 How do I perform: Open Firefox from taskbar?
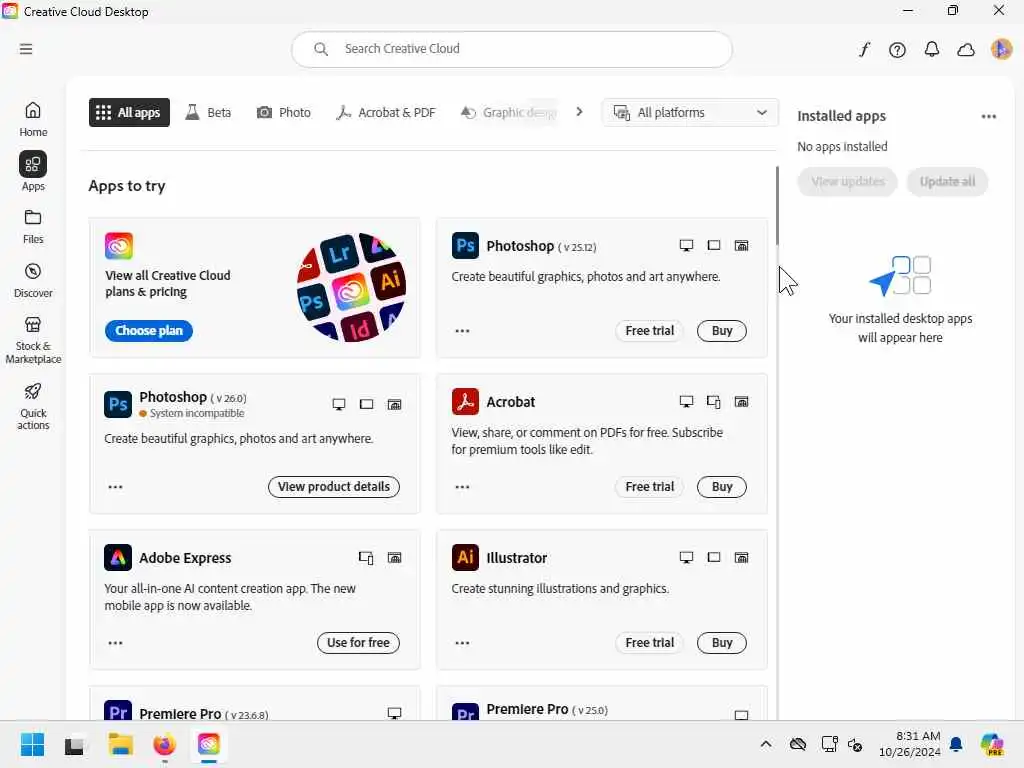164,744
